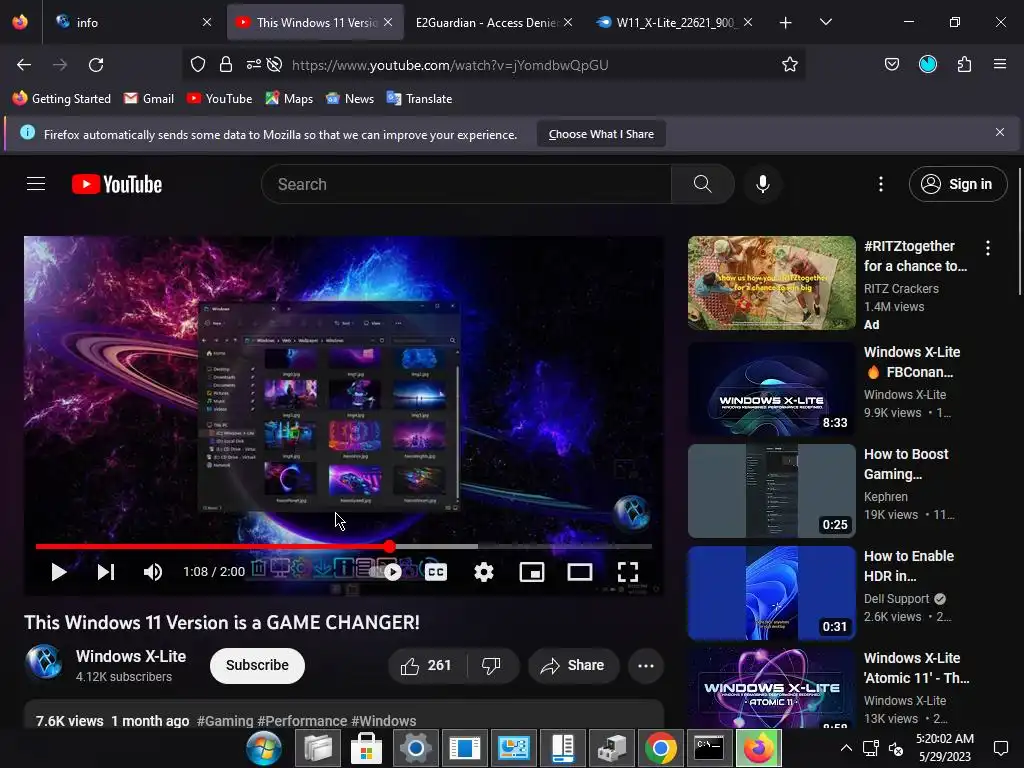Open the RITZ Crackers ad thumbnail
Screen dimensions: 1024x768
coord(771,283)
